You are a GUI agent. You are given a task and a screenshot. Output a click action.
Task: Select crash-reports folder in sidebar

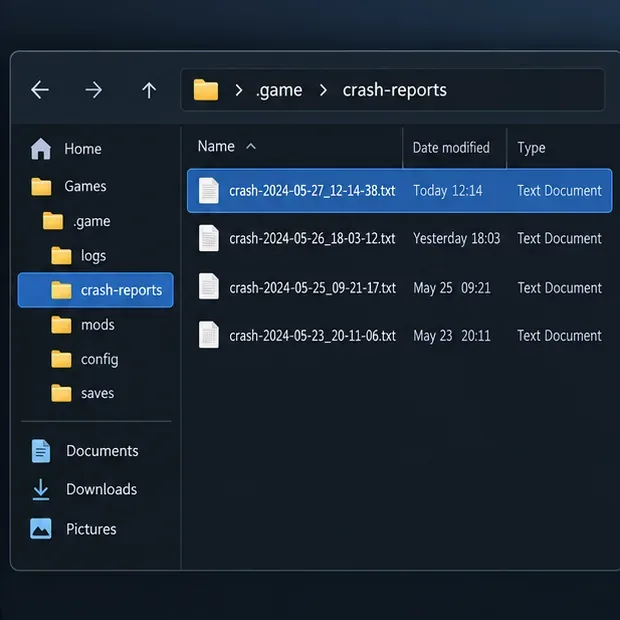point(96,290)
